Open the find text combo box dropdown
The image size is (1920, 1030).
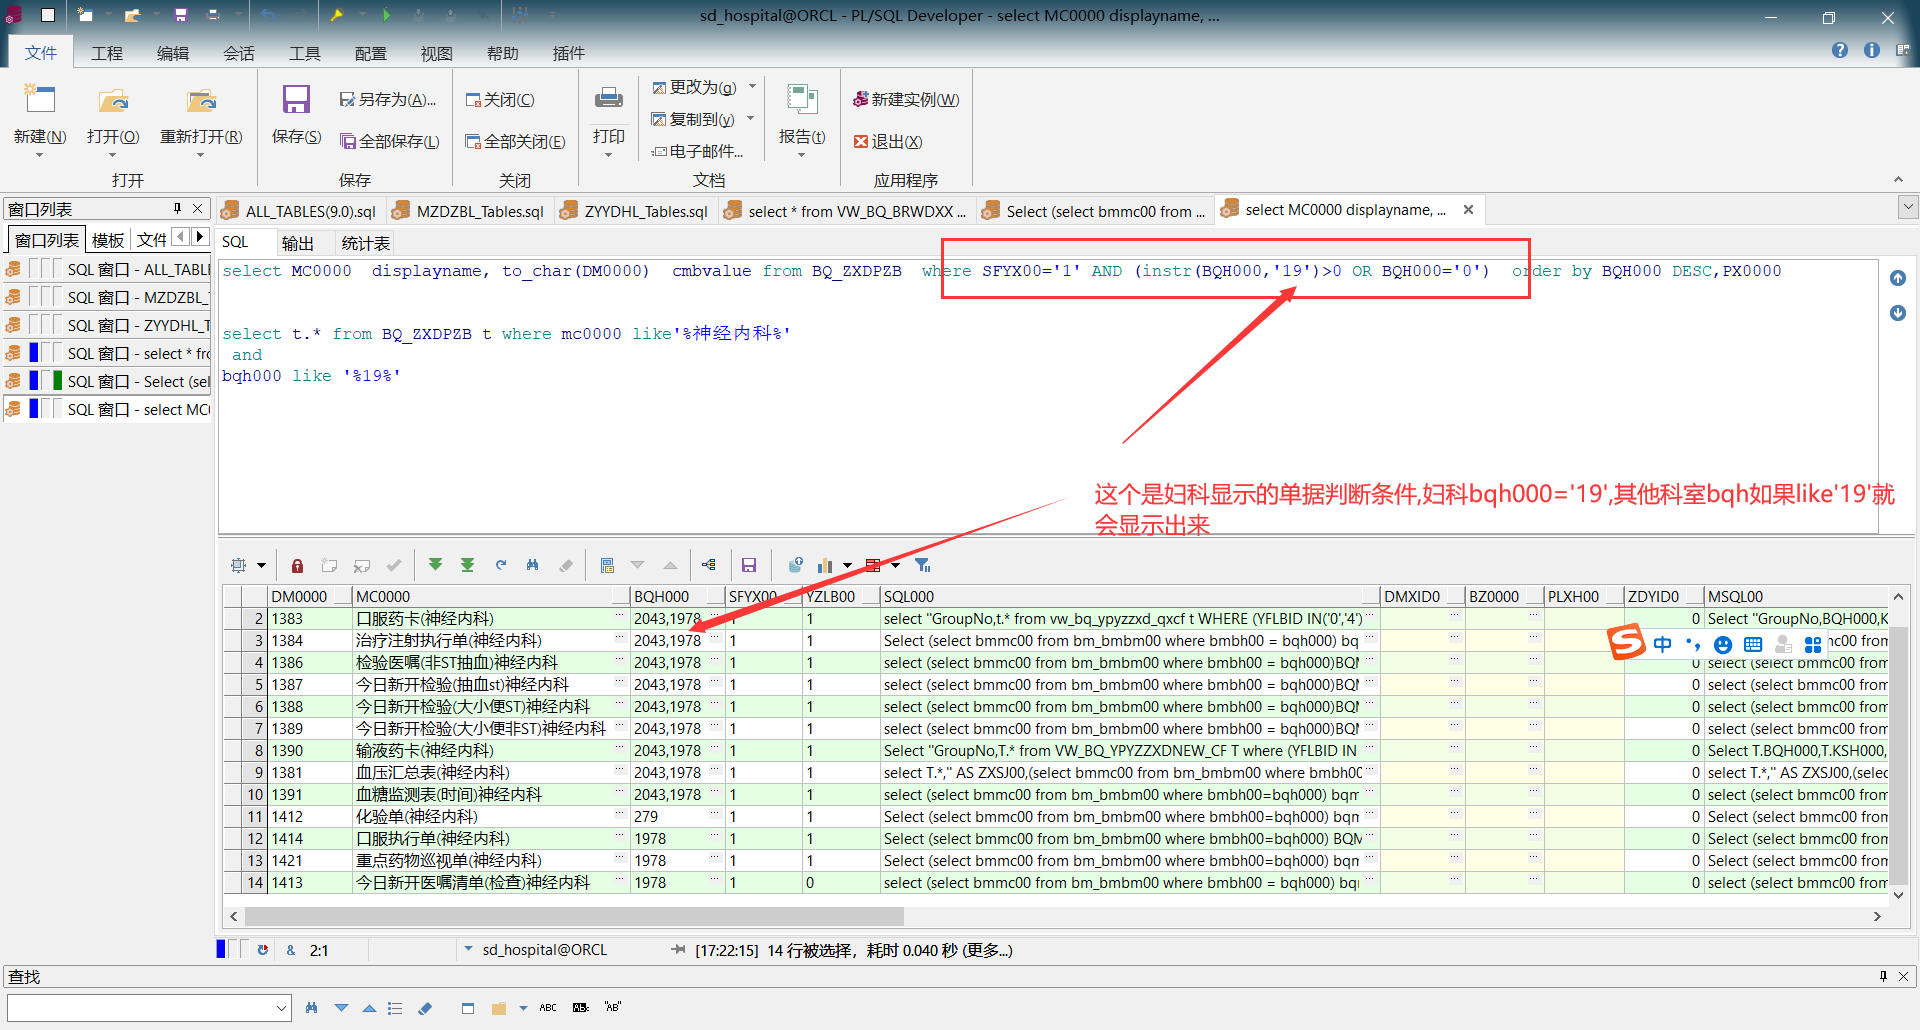point(281,1008)
